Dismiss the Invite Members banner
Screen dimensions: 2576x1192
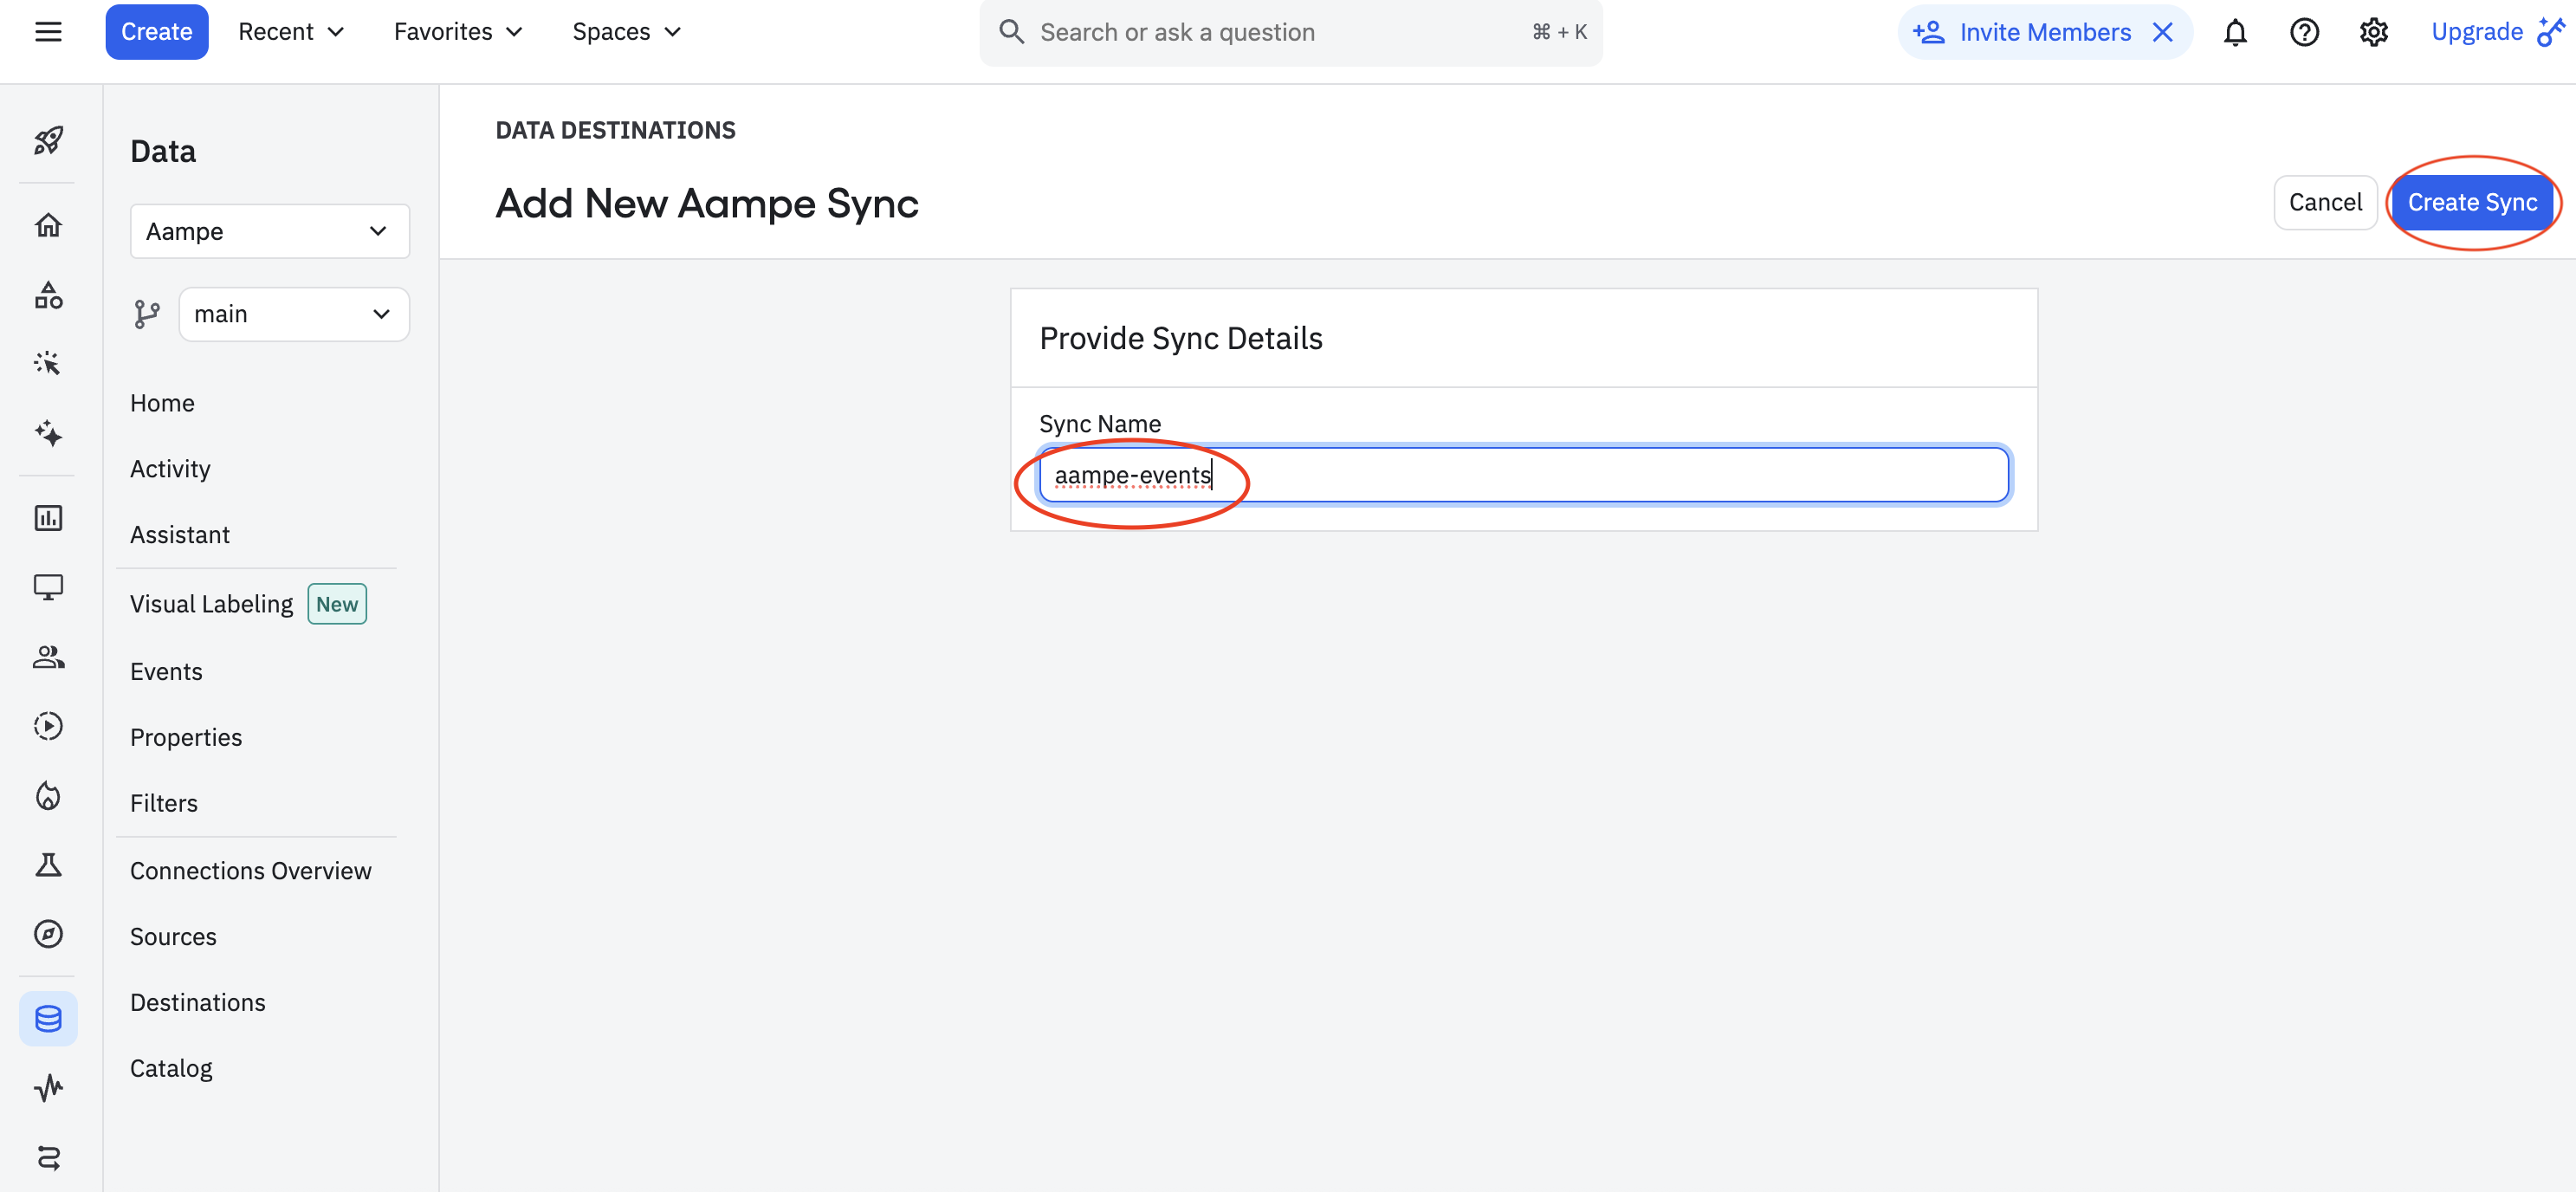coord(2163,32)
